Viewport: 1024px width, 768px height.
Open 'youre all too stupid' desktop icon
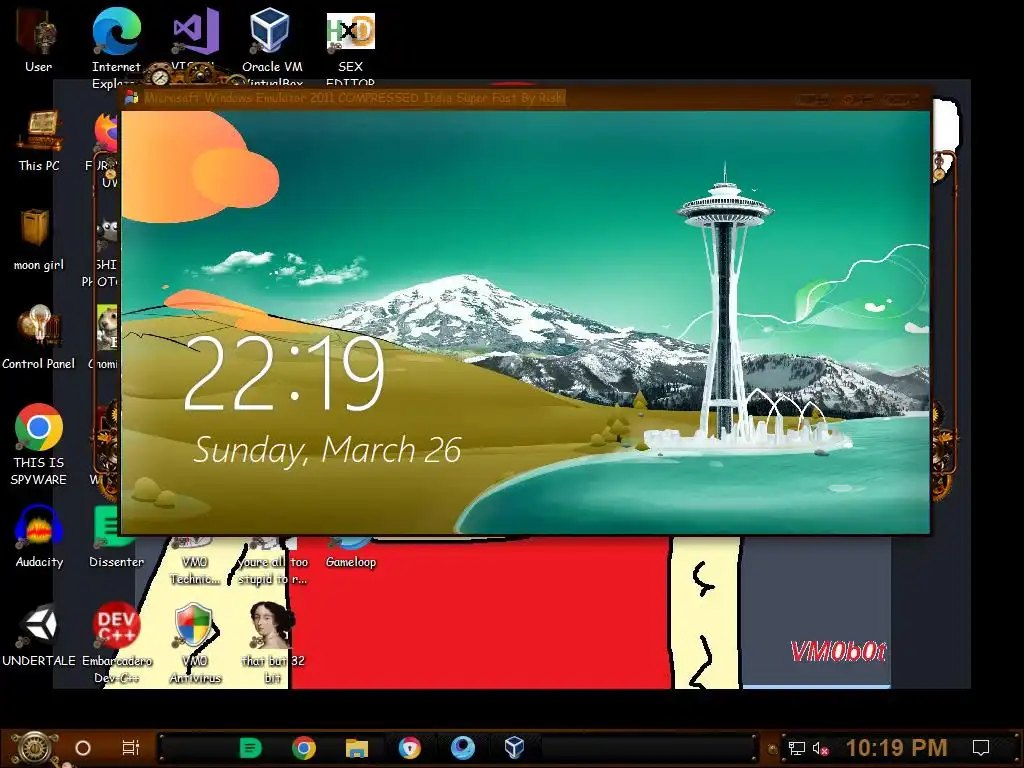[x=272, y=562]
